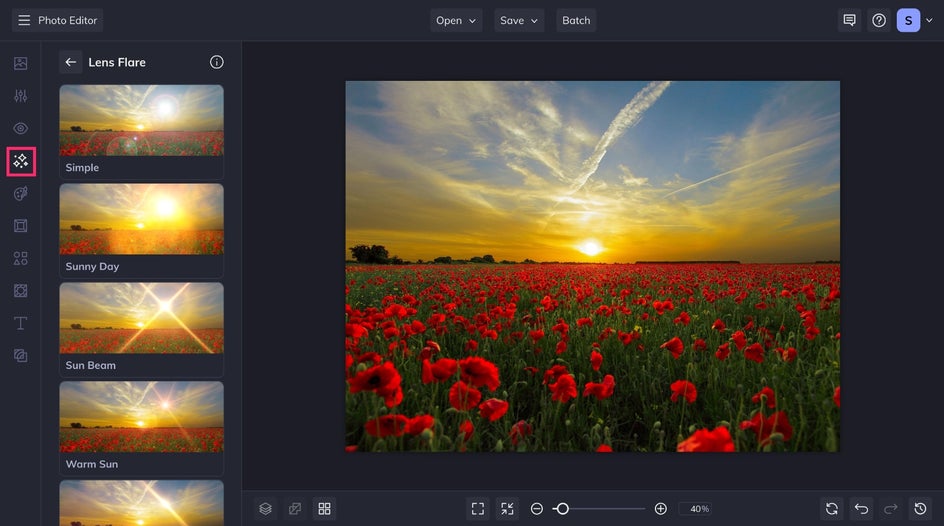This screenshot has height=526, width=944.
Task: Open the Graphics shapes icon
Action: 20,258
